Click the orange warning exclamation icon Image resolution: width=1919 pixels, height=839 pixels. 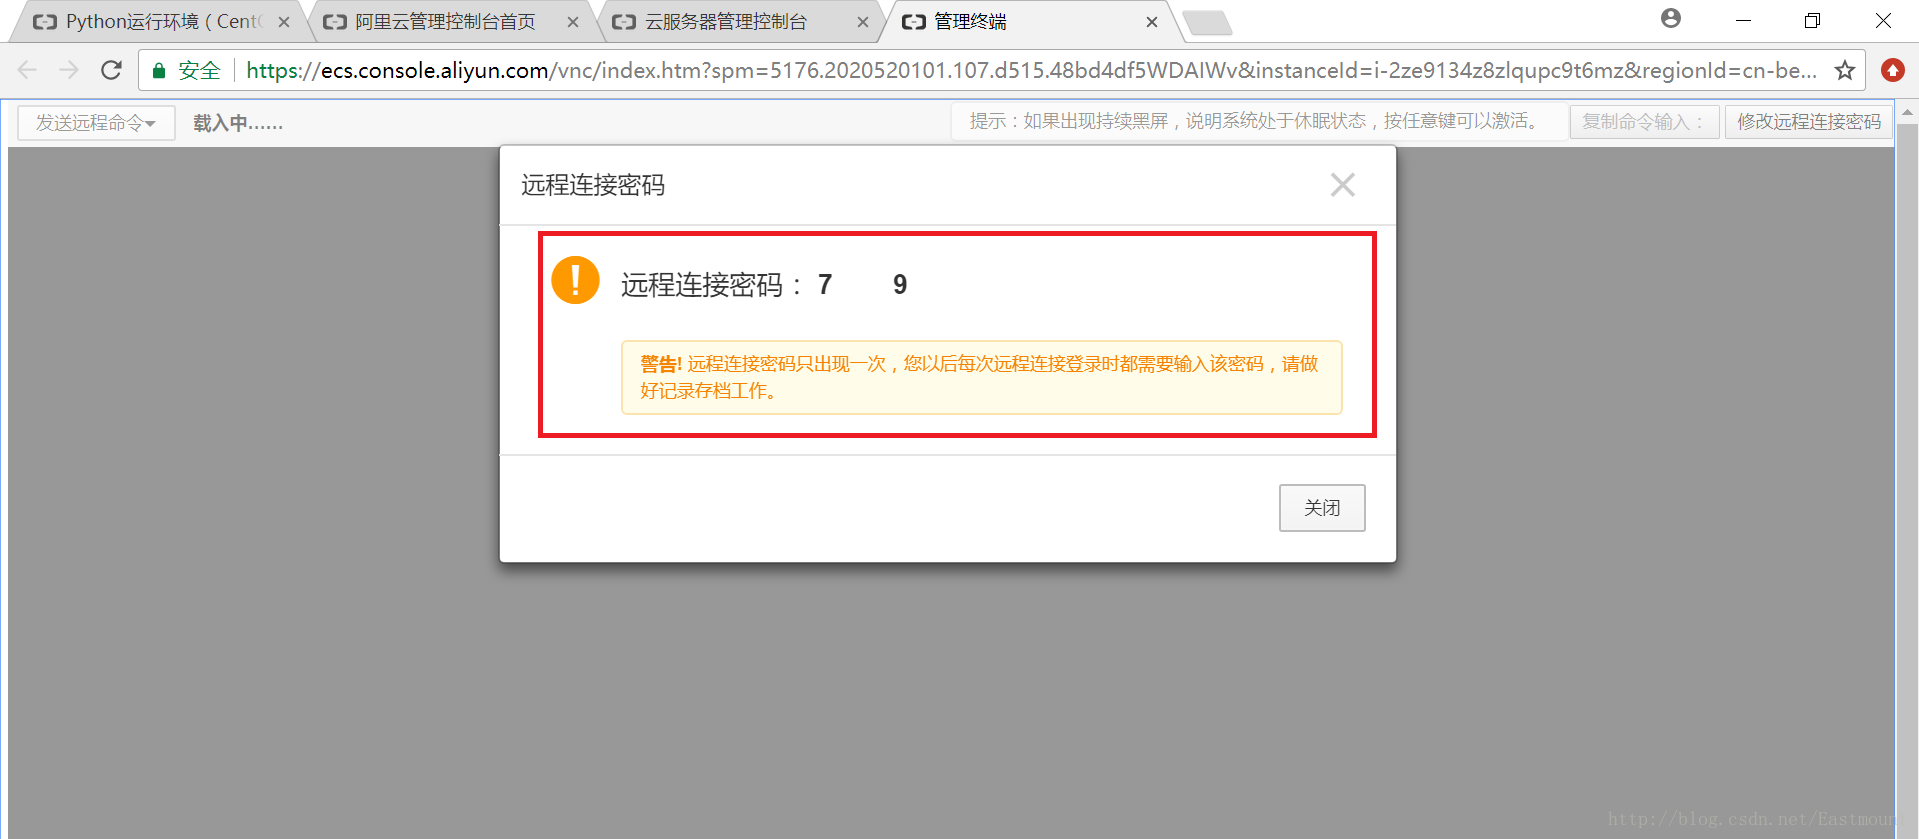click(x=575, y=280)
